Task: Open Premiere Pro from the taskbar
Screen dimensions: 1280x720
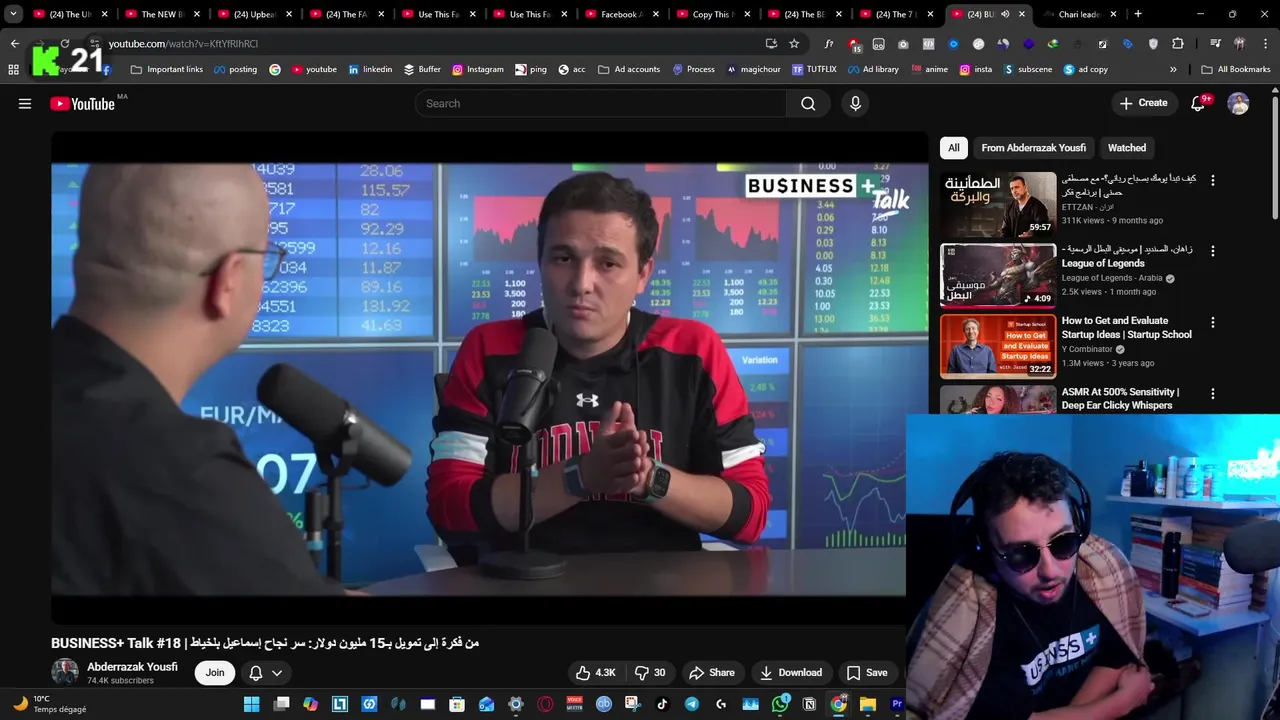Action: [x=897, y=704]
